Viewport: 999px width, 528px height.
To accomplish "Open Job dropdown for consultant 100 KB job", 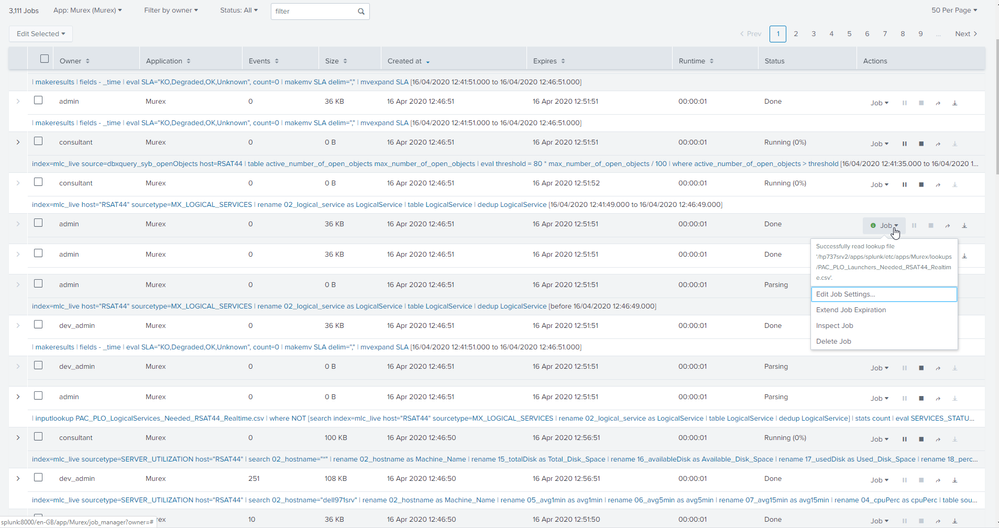I will point(879,439).
